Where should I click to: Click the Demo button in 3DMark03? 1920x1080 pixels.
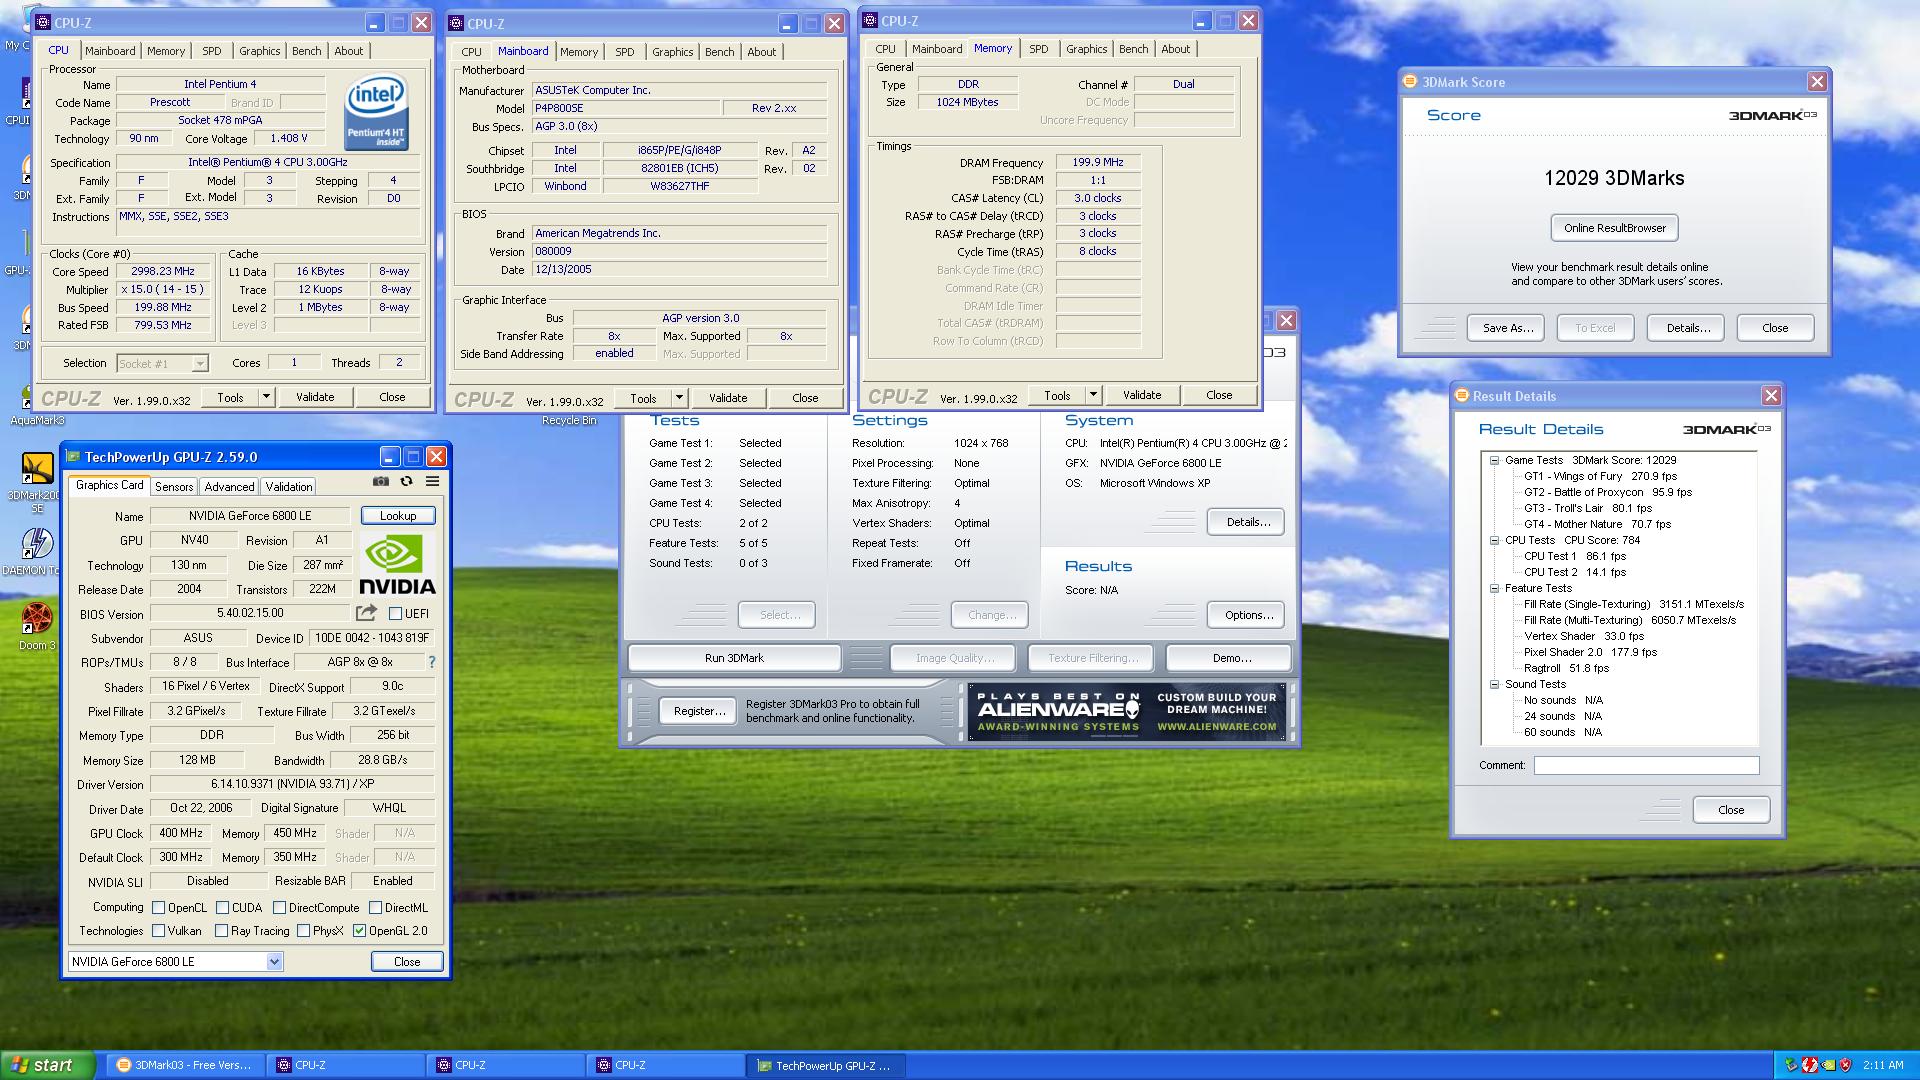click(x=1231, y=658)
